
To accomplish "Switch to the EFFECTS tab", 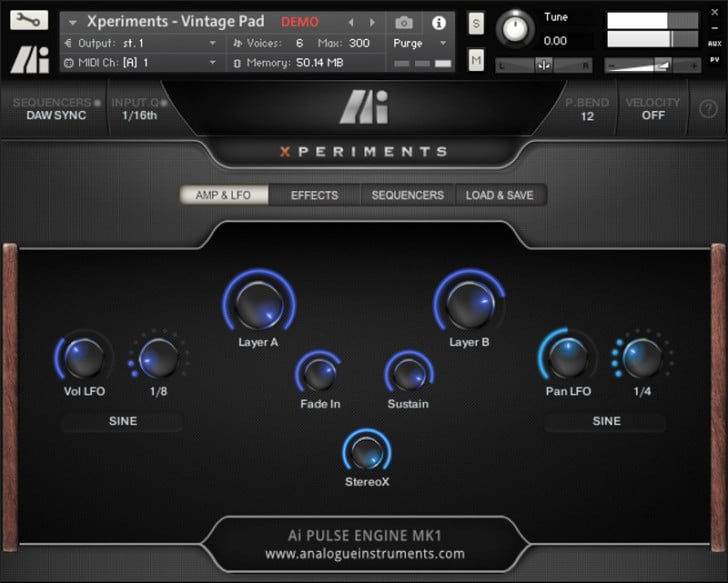I will pyautogui.click(x=314, y=195).
